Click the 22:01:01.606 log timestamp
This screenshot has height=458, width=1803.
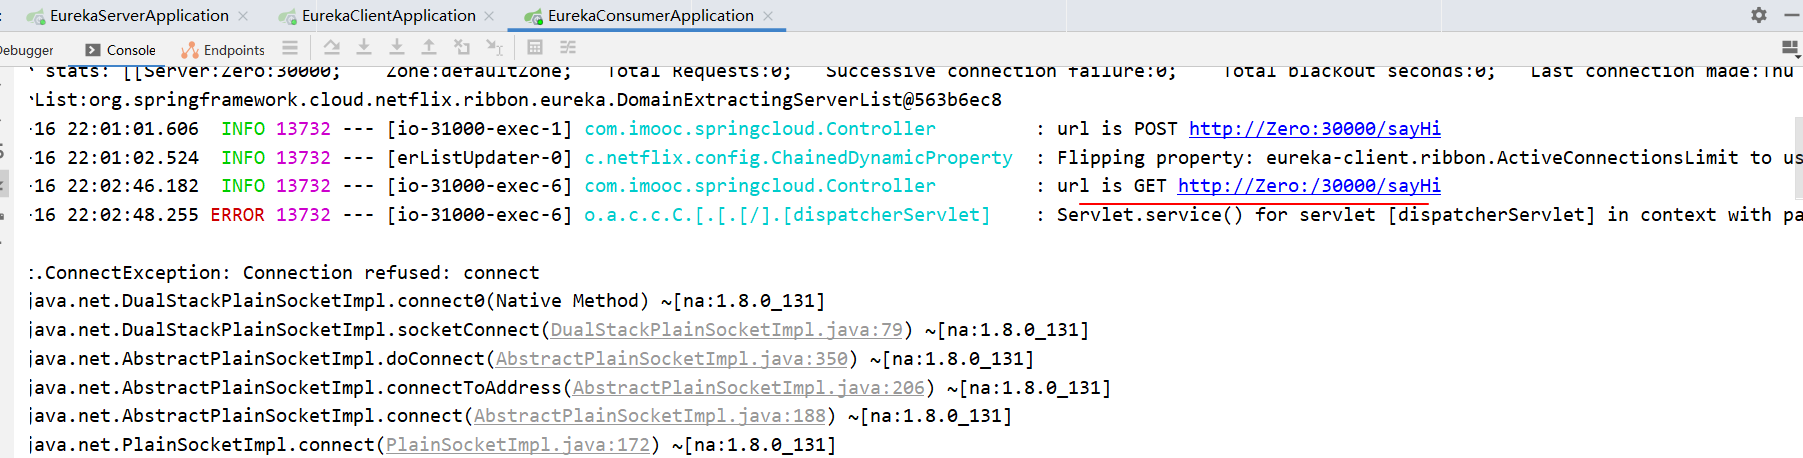[133, 129]
